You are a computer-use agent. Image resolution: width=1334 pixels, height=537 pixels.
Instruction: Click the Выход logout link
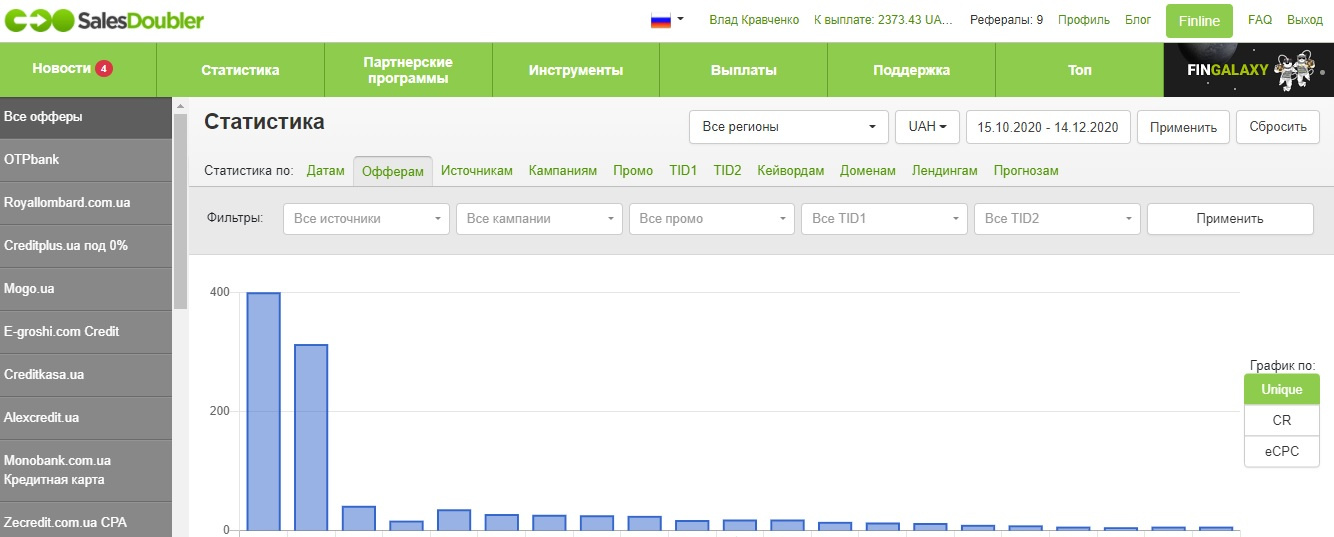click(1304, 20)
